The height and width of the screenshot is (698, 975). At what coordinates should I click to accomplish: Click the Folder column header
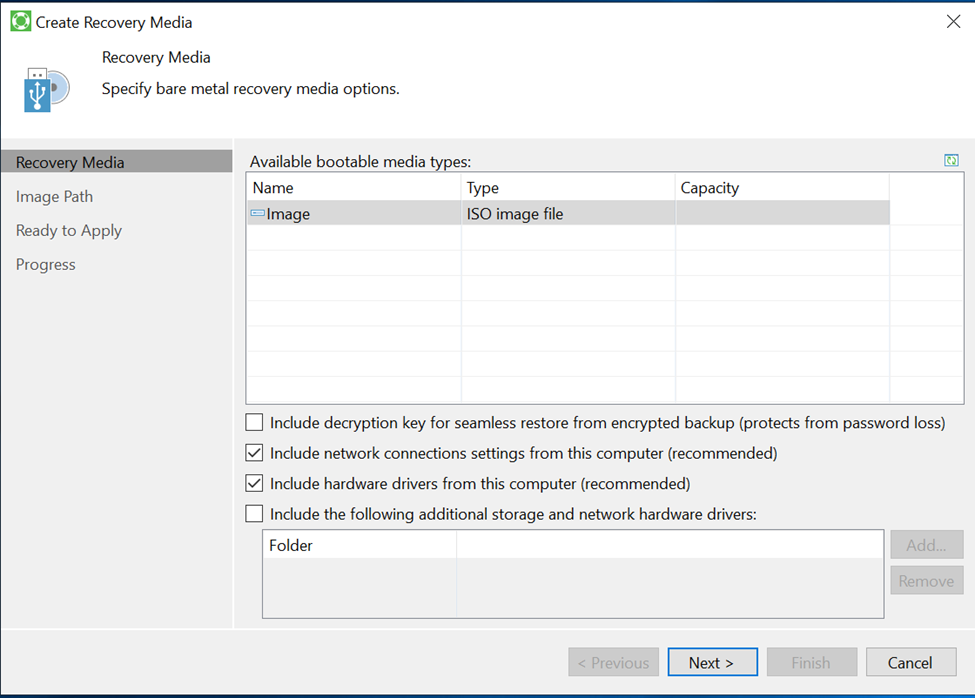(358, 546)
